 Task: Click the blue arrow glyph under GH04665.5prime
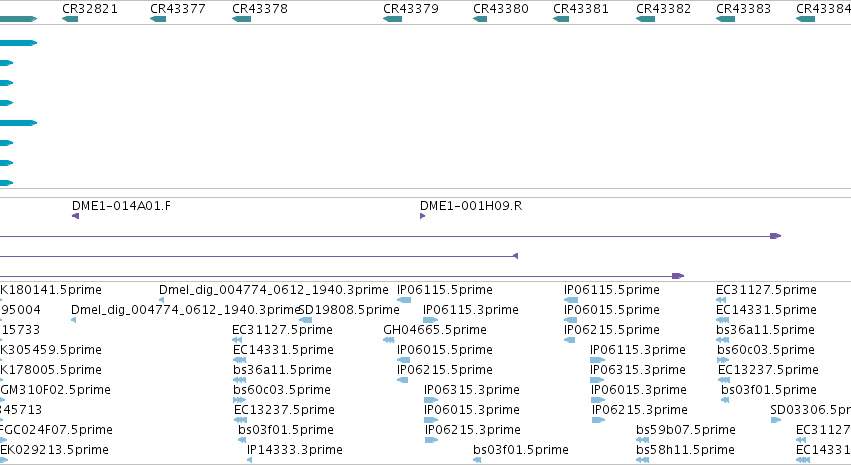click(x=389, y=340)
